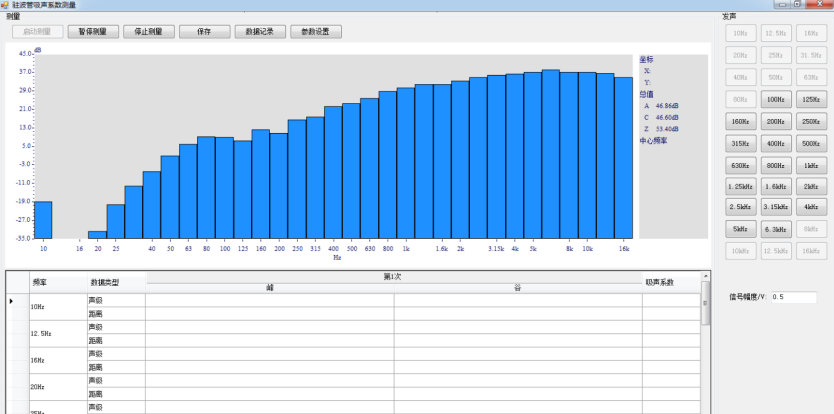The width and height of the screenshot is (834, 414).
Task: Select the 1kHz frequency button
Action: tap(811, 165)
